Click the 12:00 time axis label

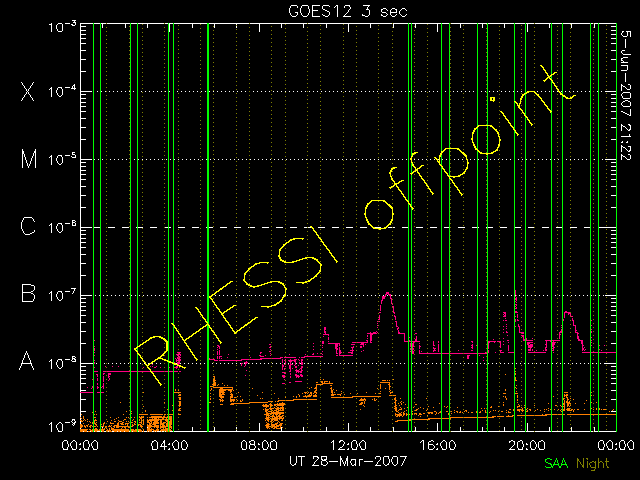[348, 445]
